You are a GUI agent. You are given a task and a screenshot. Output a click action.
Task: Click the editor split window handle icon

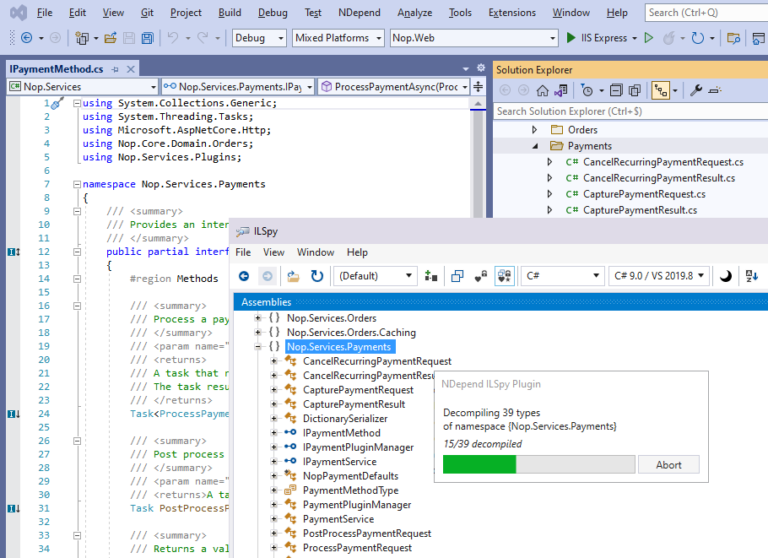click(x=478, y=87)
